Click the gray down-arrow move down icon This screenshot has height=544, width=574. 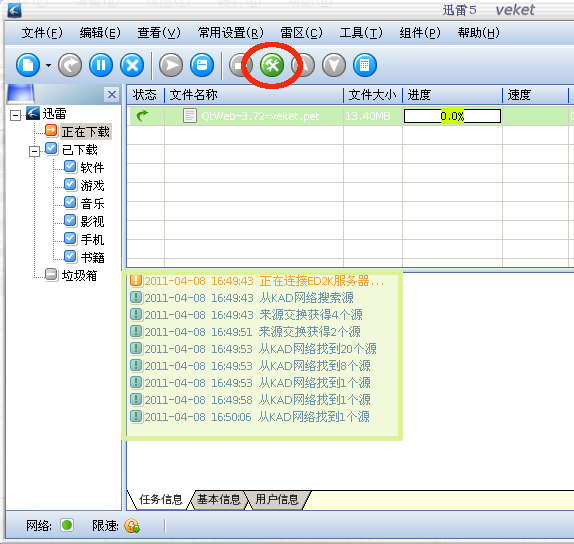tap(334, 66)
